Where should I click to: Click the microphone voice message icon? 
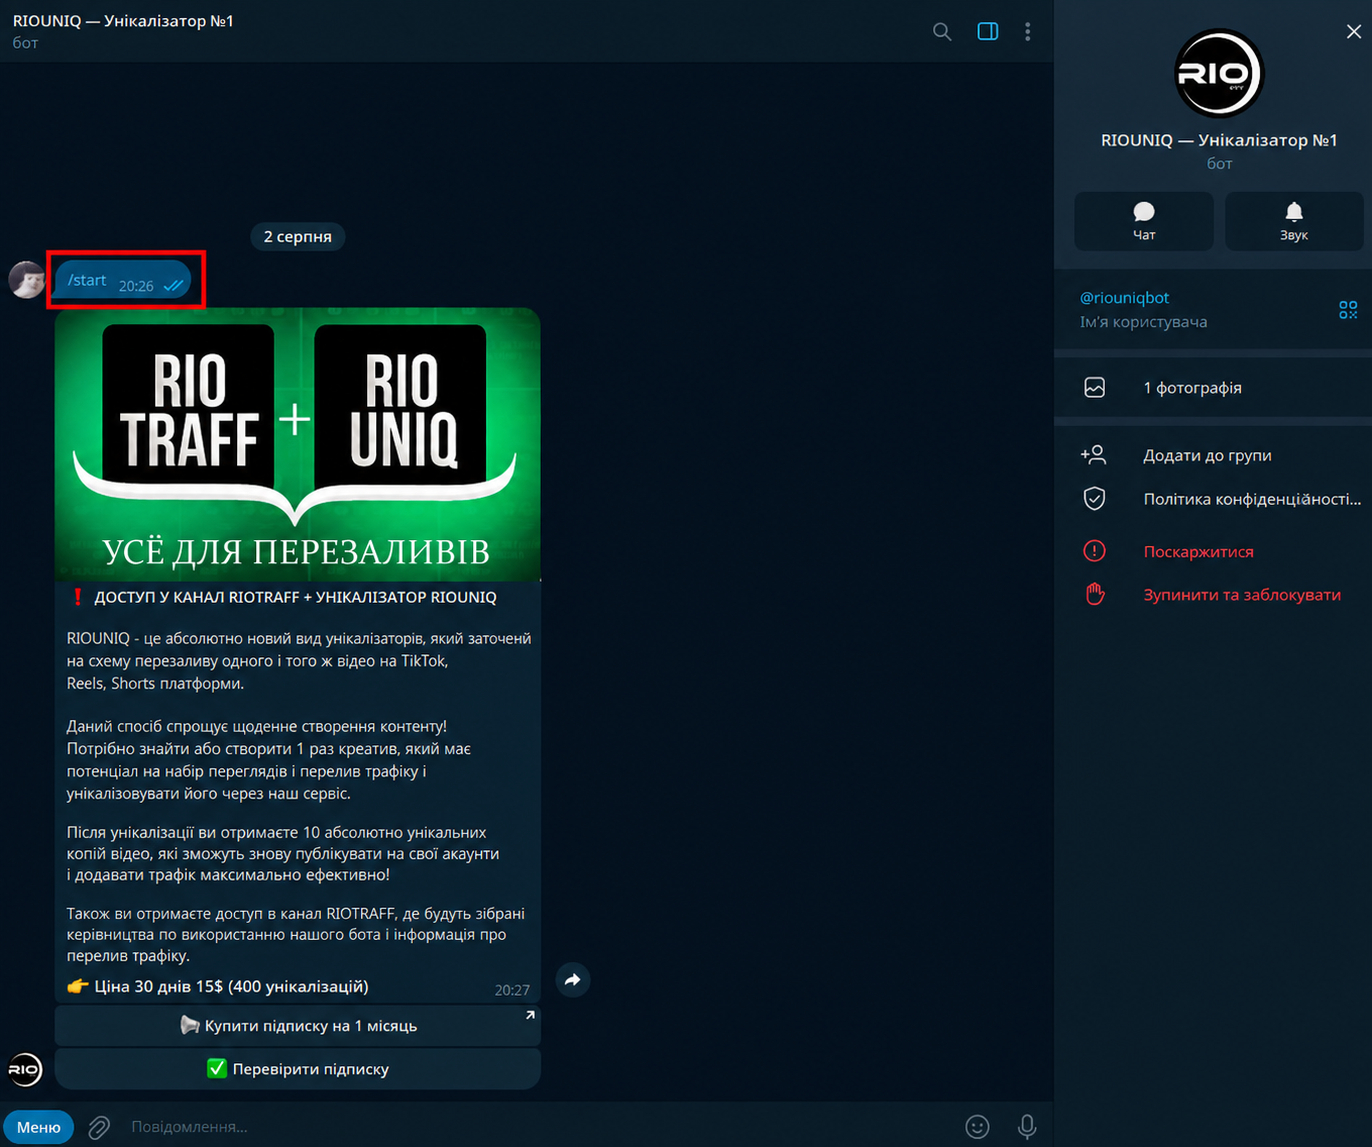point(1027,1127)
